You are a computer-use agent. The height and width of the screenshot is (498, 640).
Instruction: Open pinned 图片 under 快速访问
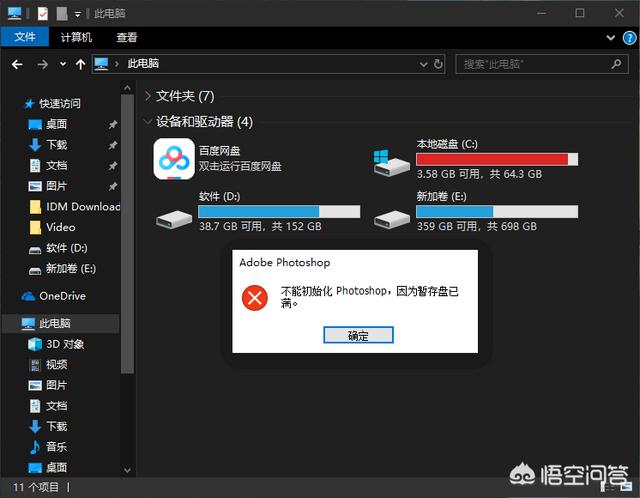56,186
